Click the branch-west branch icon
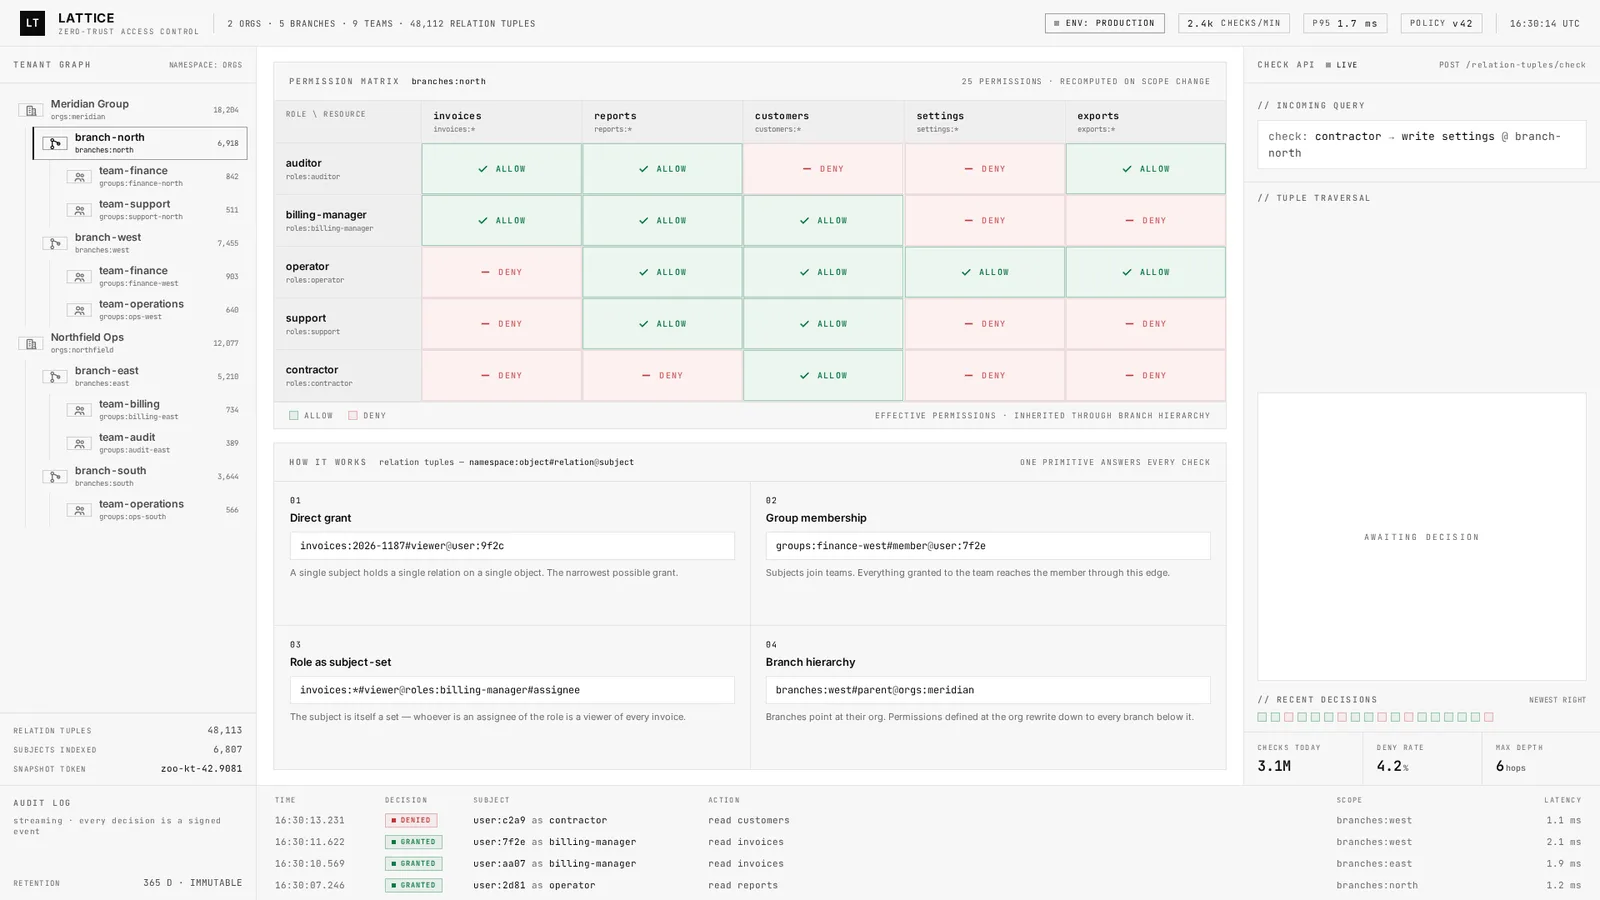The width and height of the screenshot is (1600, 900). (x=55, y=243)
